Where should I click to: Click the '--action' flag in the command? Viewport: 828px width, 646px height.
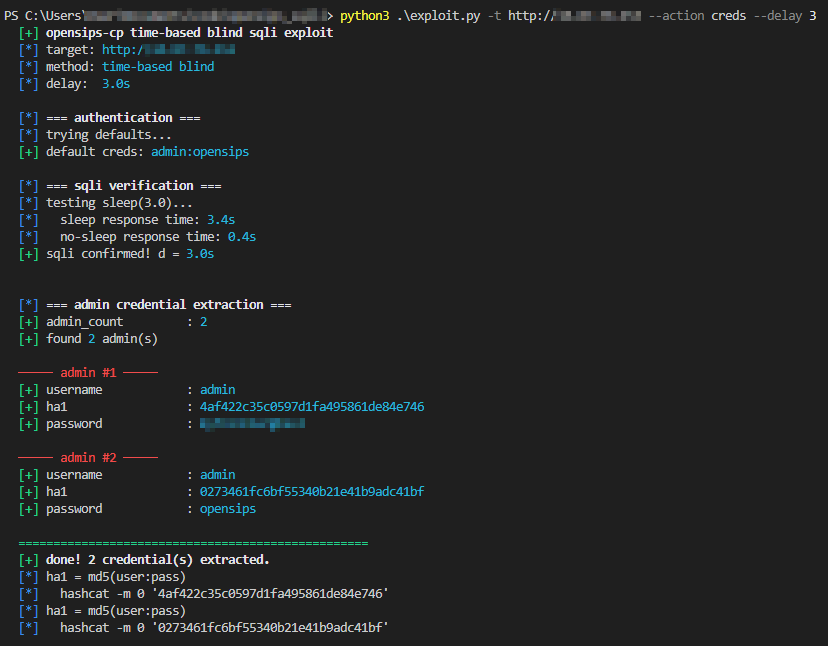coord(676,16)
